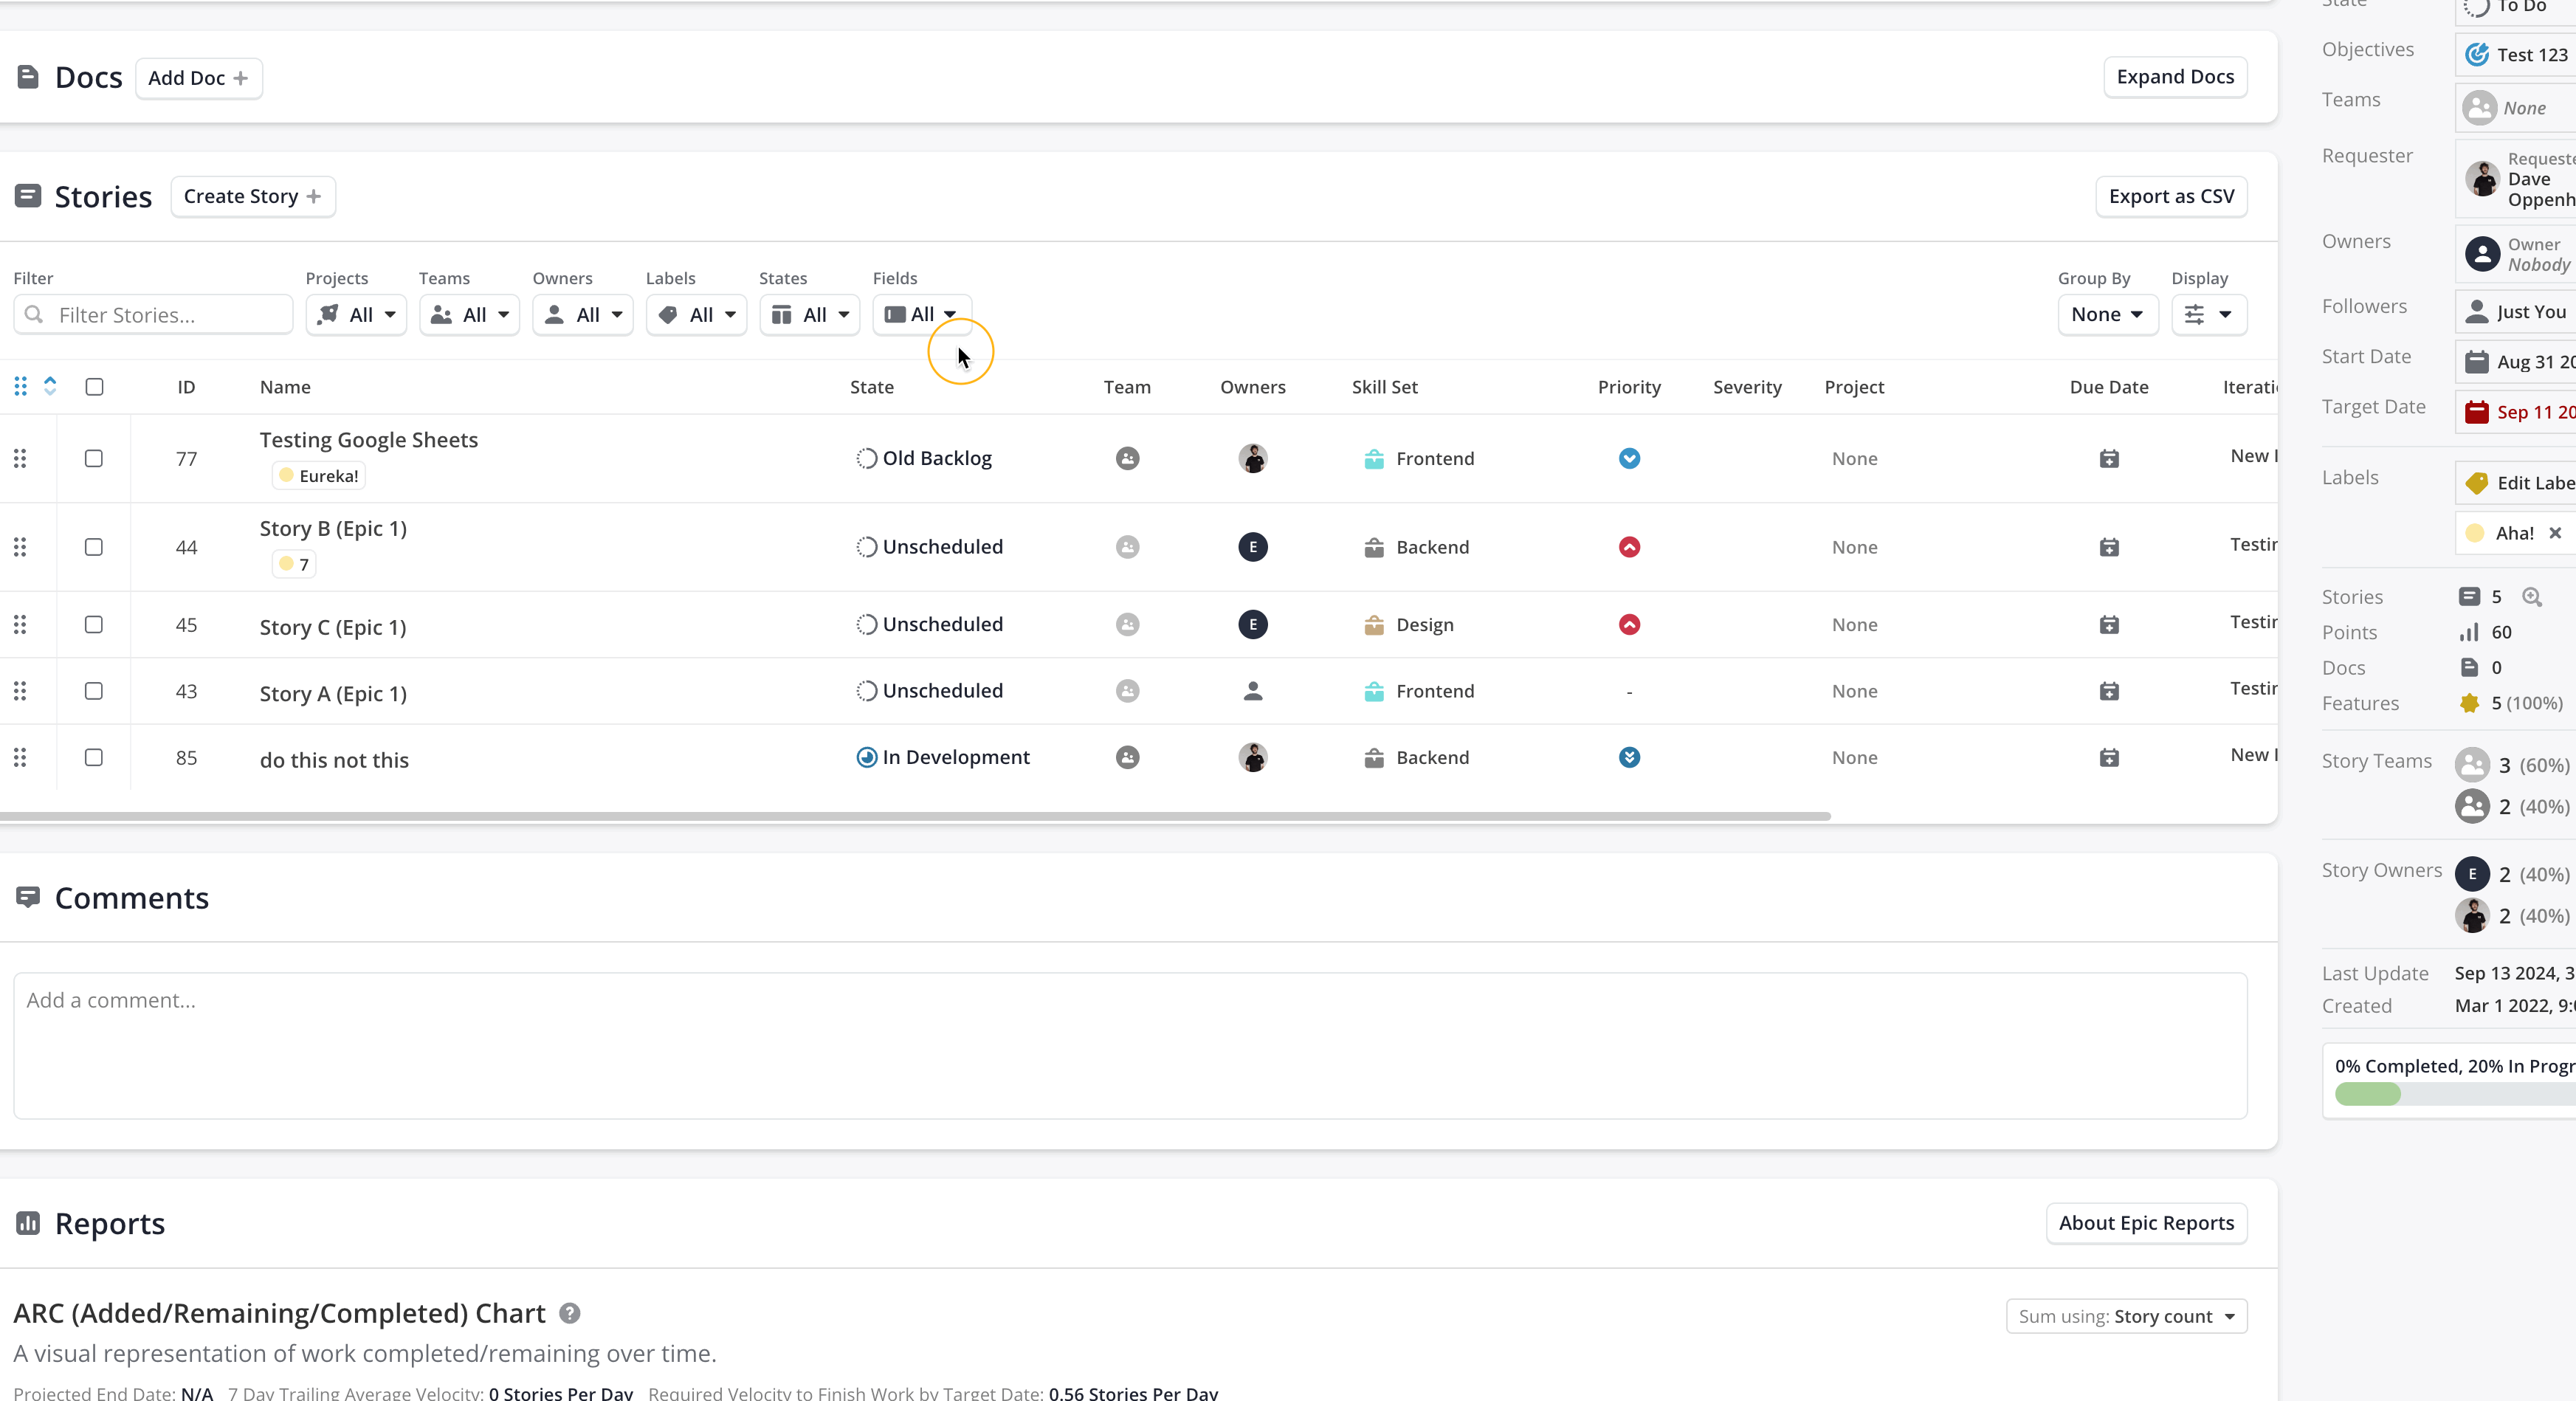
Task: Sort by the Name column header
Action: pos(285,387)
